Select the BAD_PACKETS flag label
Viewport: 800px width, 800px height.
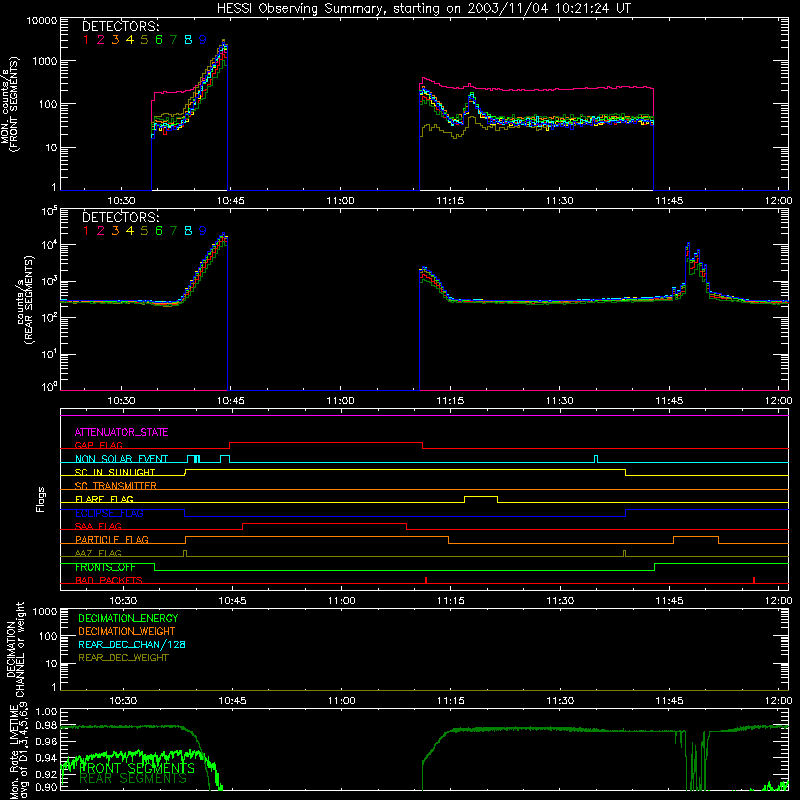pyautogui.click(x=109, y=581)
